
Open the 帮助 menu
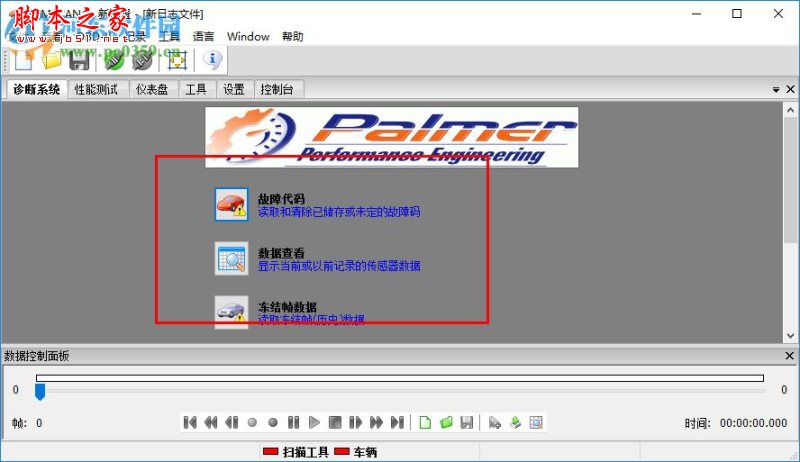click(293, 36)
